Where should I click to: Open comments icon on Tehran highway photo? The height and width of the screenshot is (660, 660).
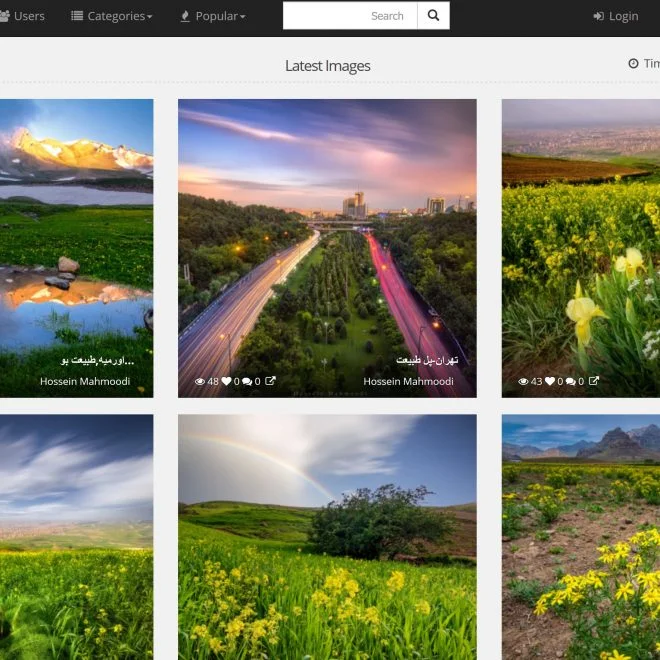tap(247, 381)
